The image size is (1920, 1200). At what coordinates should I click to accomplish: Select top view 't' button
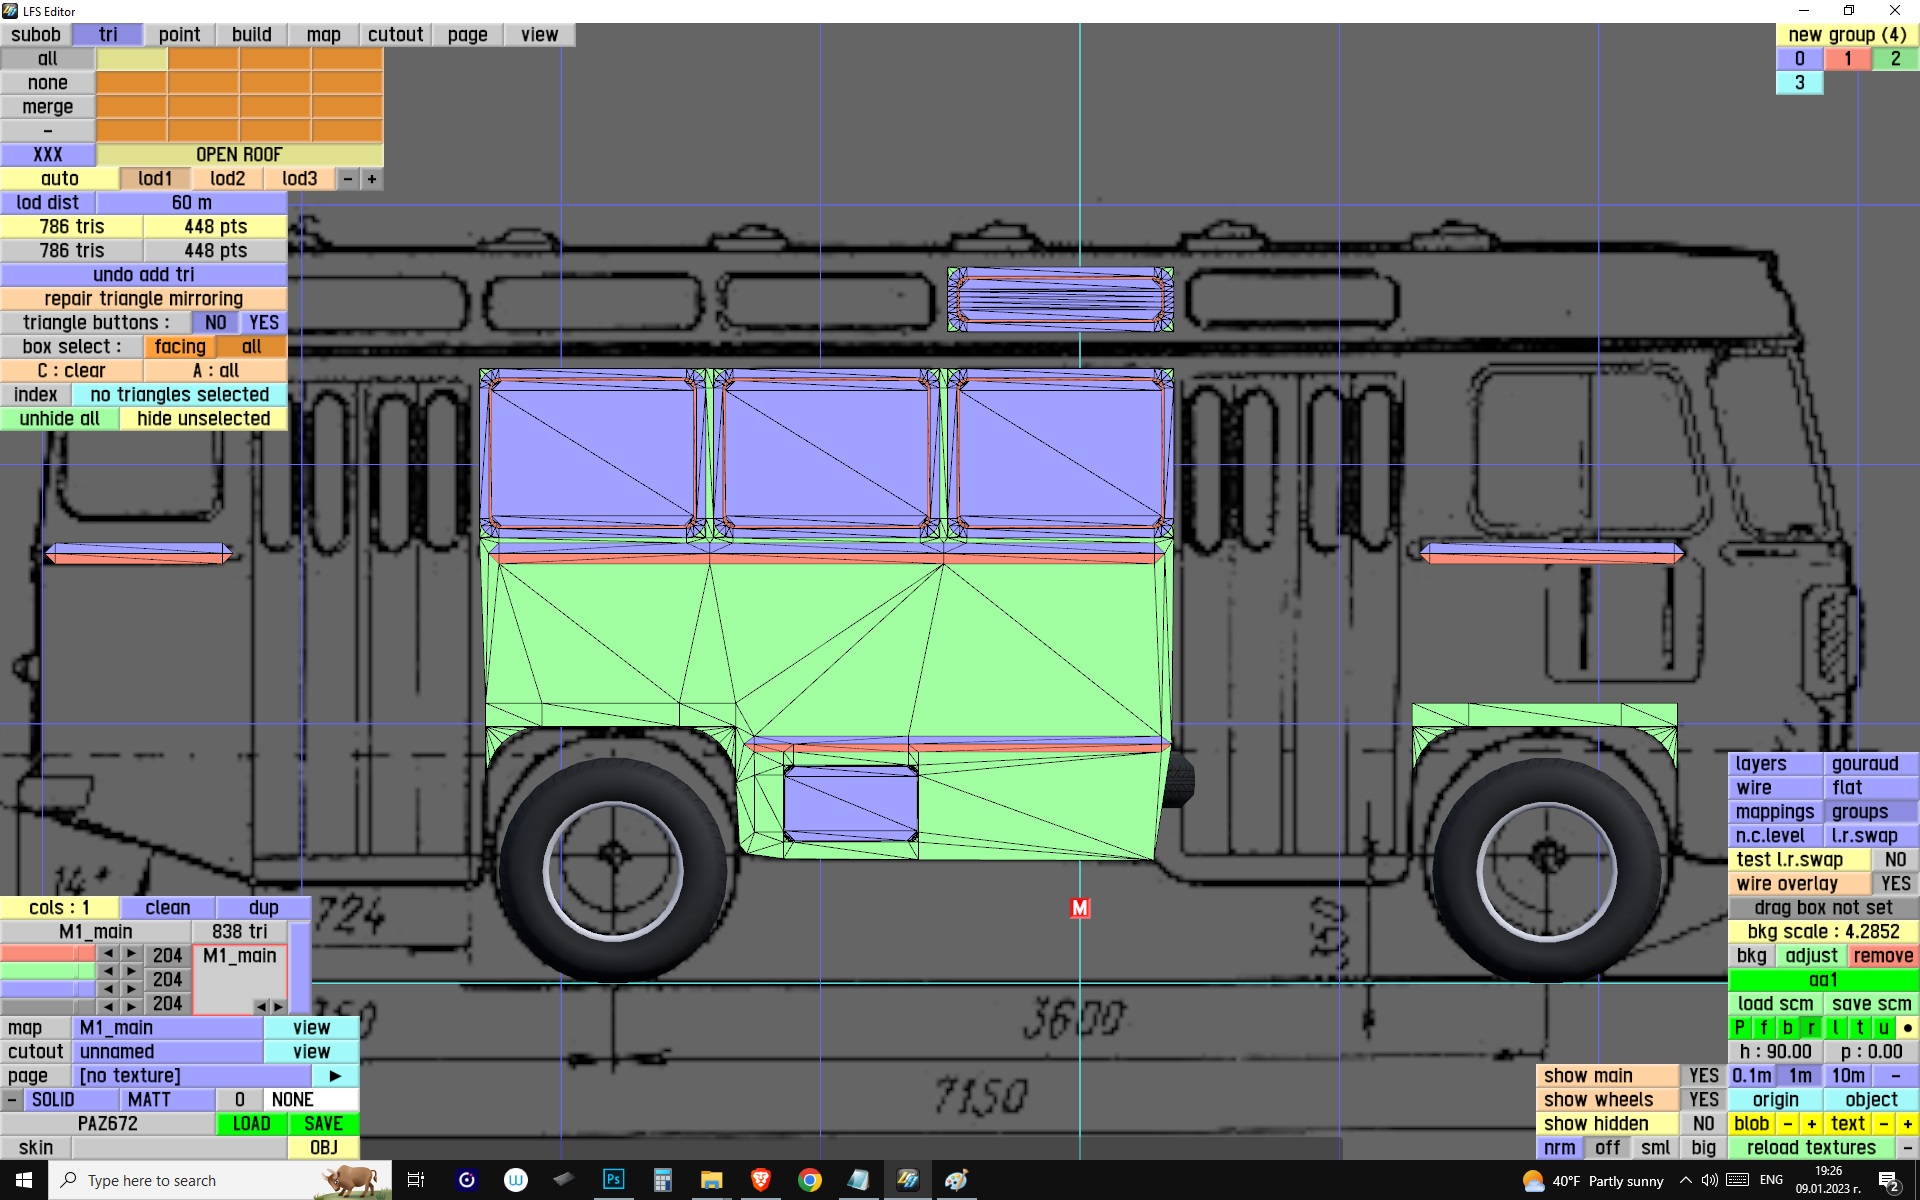(1860, 1028)
